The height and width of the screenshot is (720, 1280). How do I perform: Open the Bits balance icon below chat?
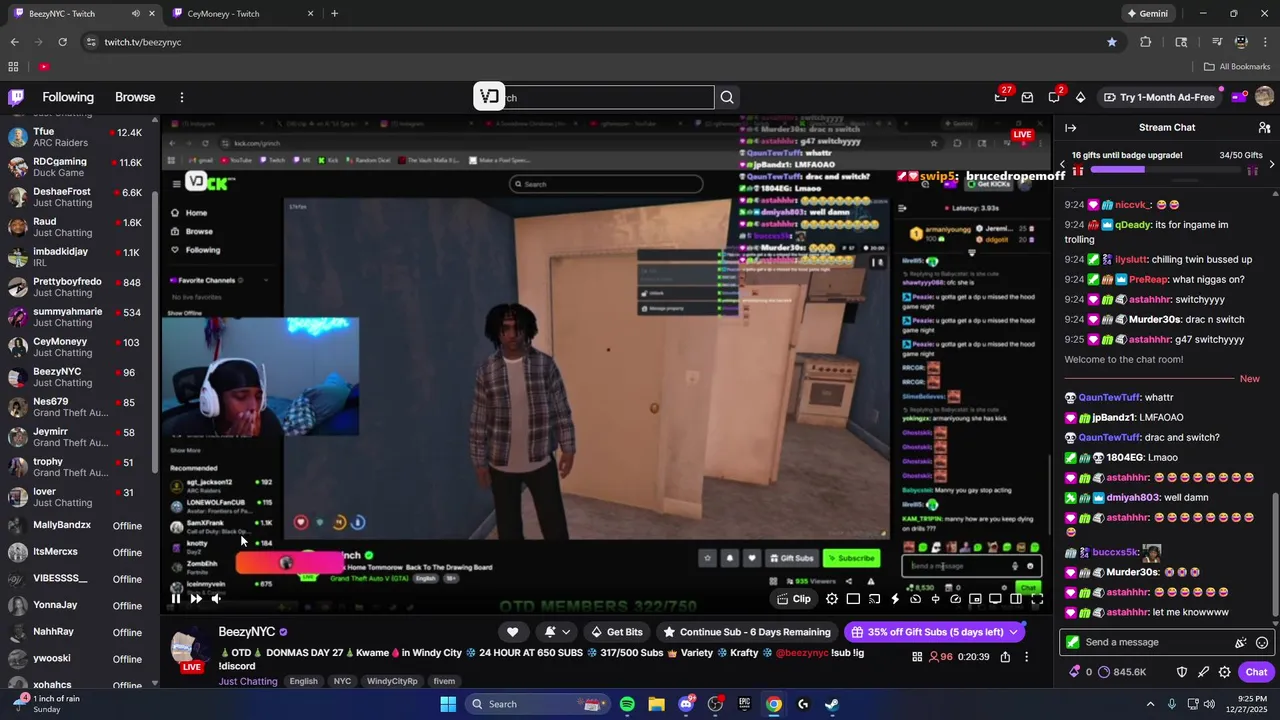coord(1074,672)
